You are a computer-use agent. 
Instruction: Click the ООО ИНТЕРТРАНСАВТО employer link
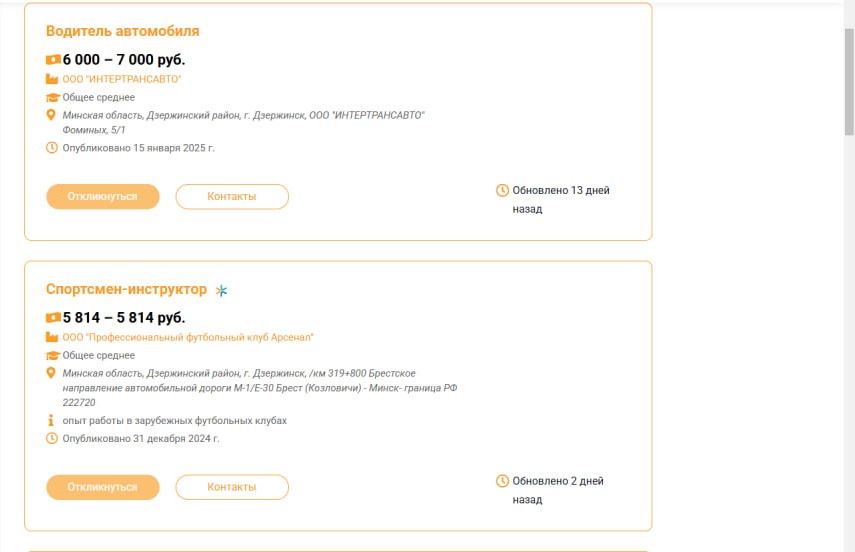tap(122, 79)
